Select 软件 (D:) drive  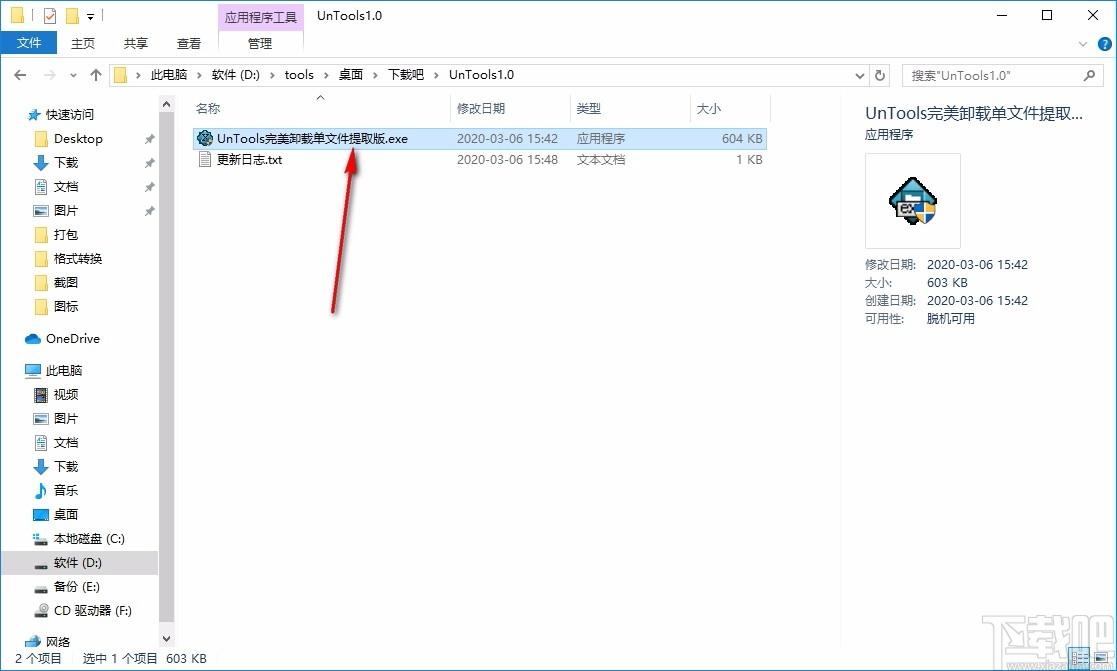78,563
